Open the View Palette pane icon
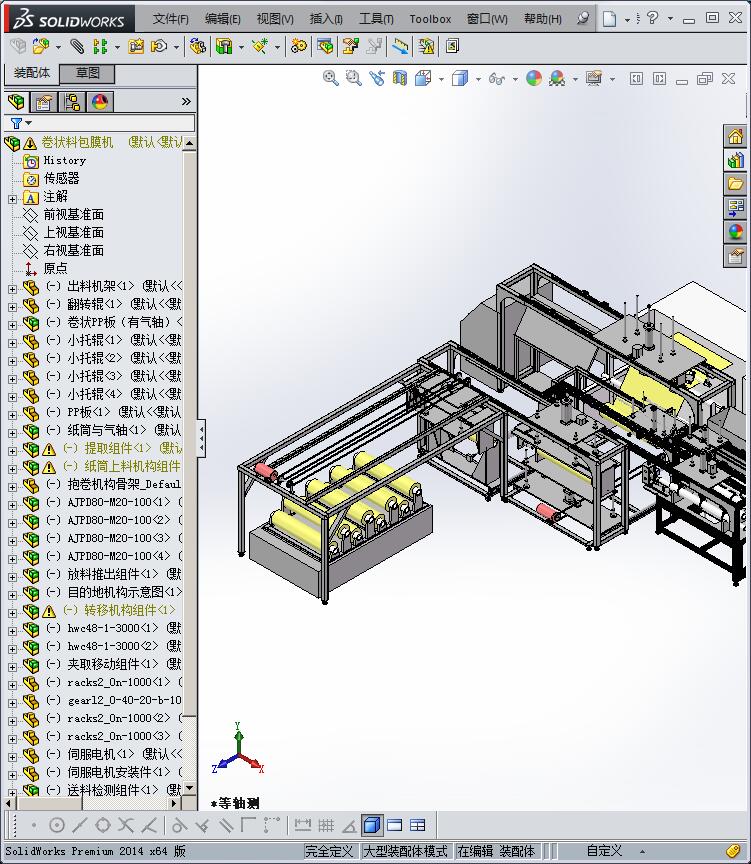The image size is (751, 864). 736,208
